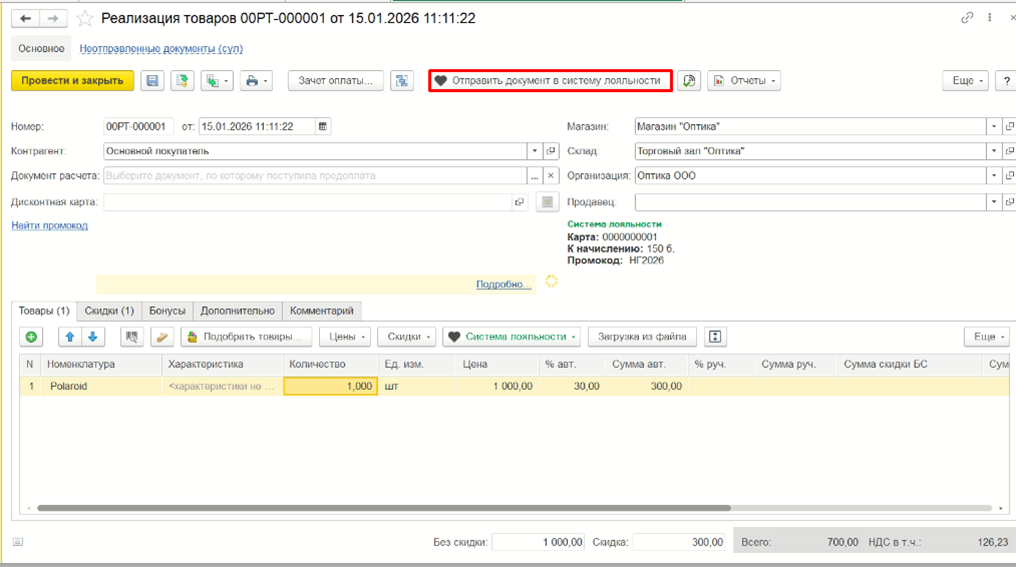The image size is (1016, 567).
Task: Click Загрузка из файла button
Action: [642, 336]
